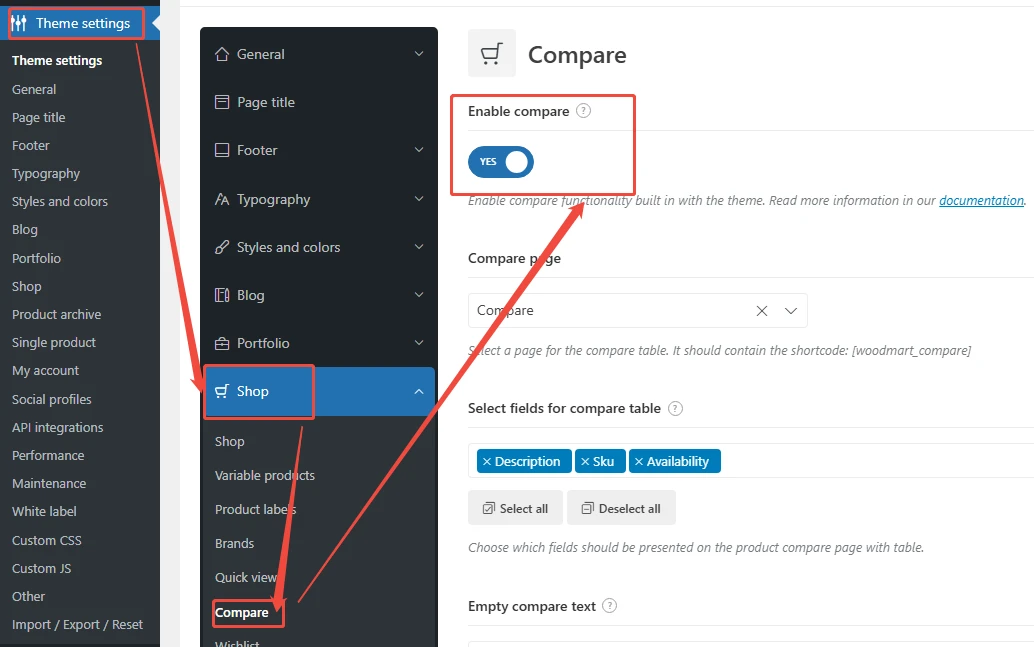Clear the Compare page selection X
The height and width of the screenshot is (647, 1034).
762,311
